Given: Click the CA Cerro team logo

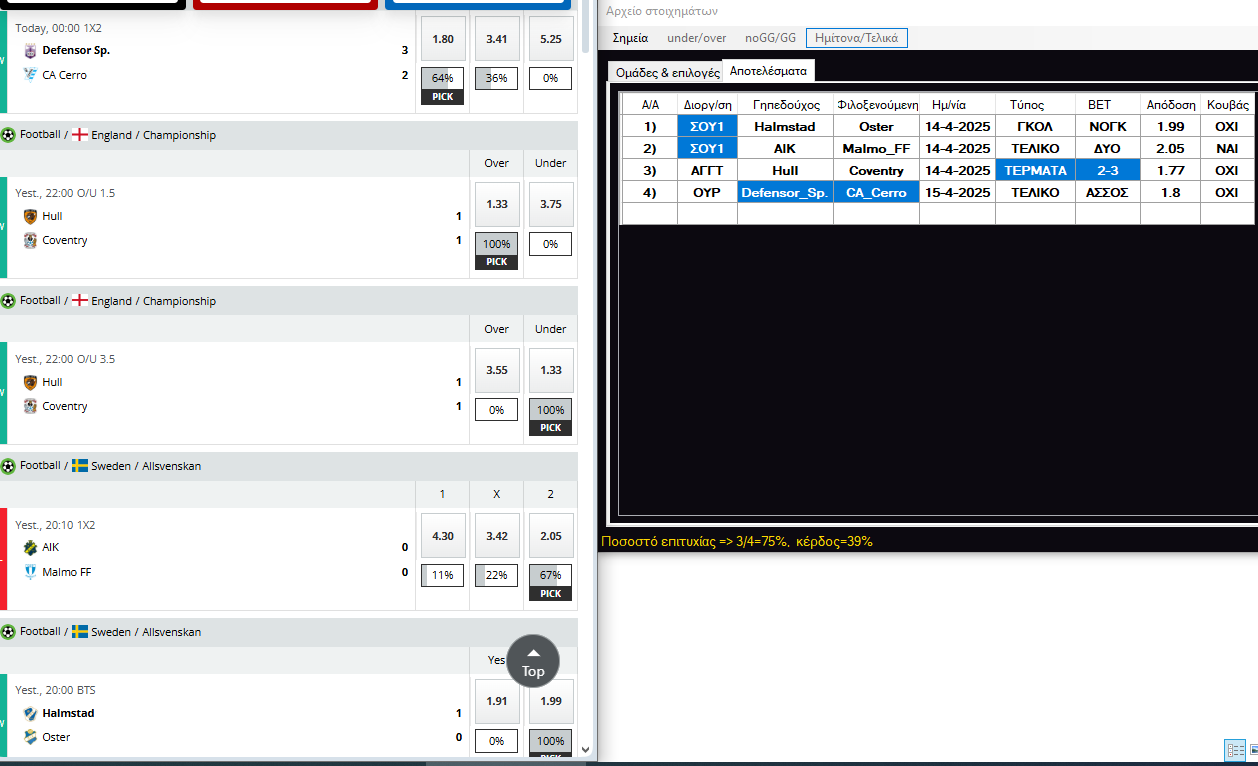Looking at the screenshot, I should (x=30, y=75).
